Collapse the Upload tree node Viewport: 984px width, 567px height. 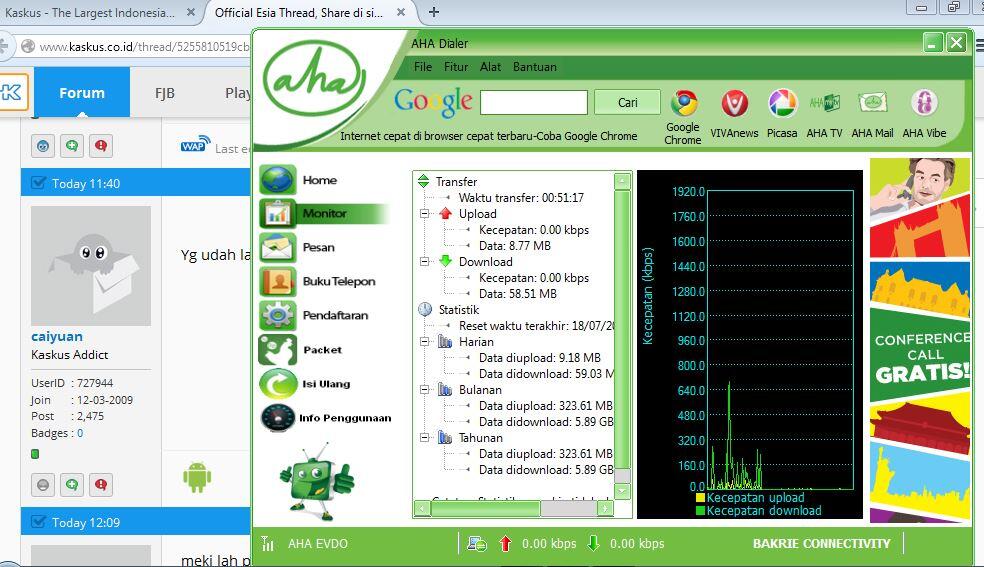click(x=425, y=214)
